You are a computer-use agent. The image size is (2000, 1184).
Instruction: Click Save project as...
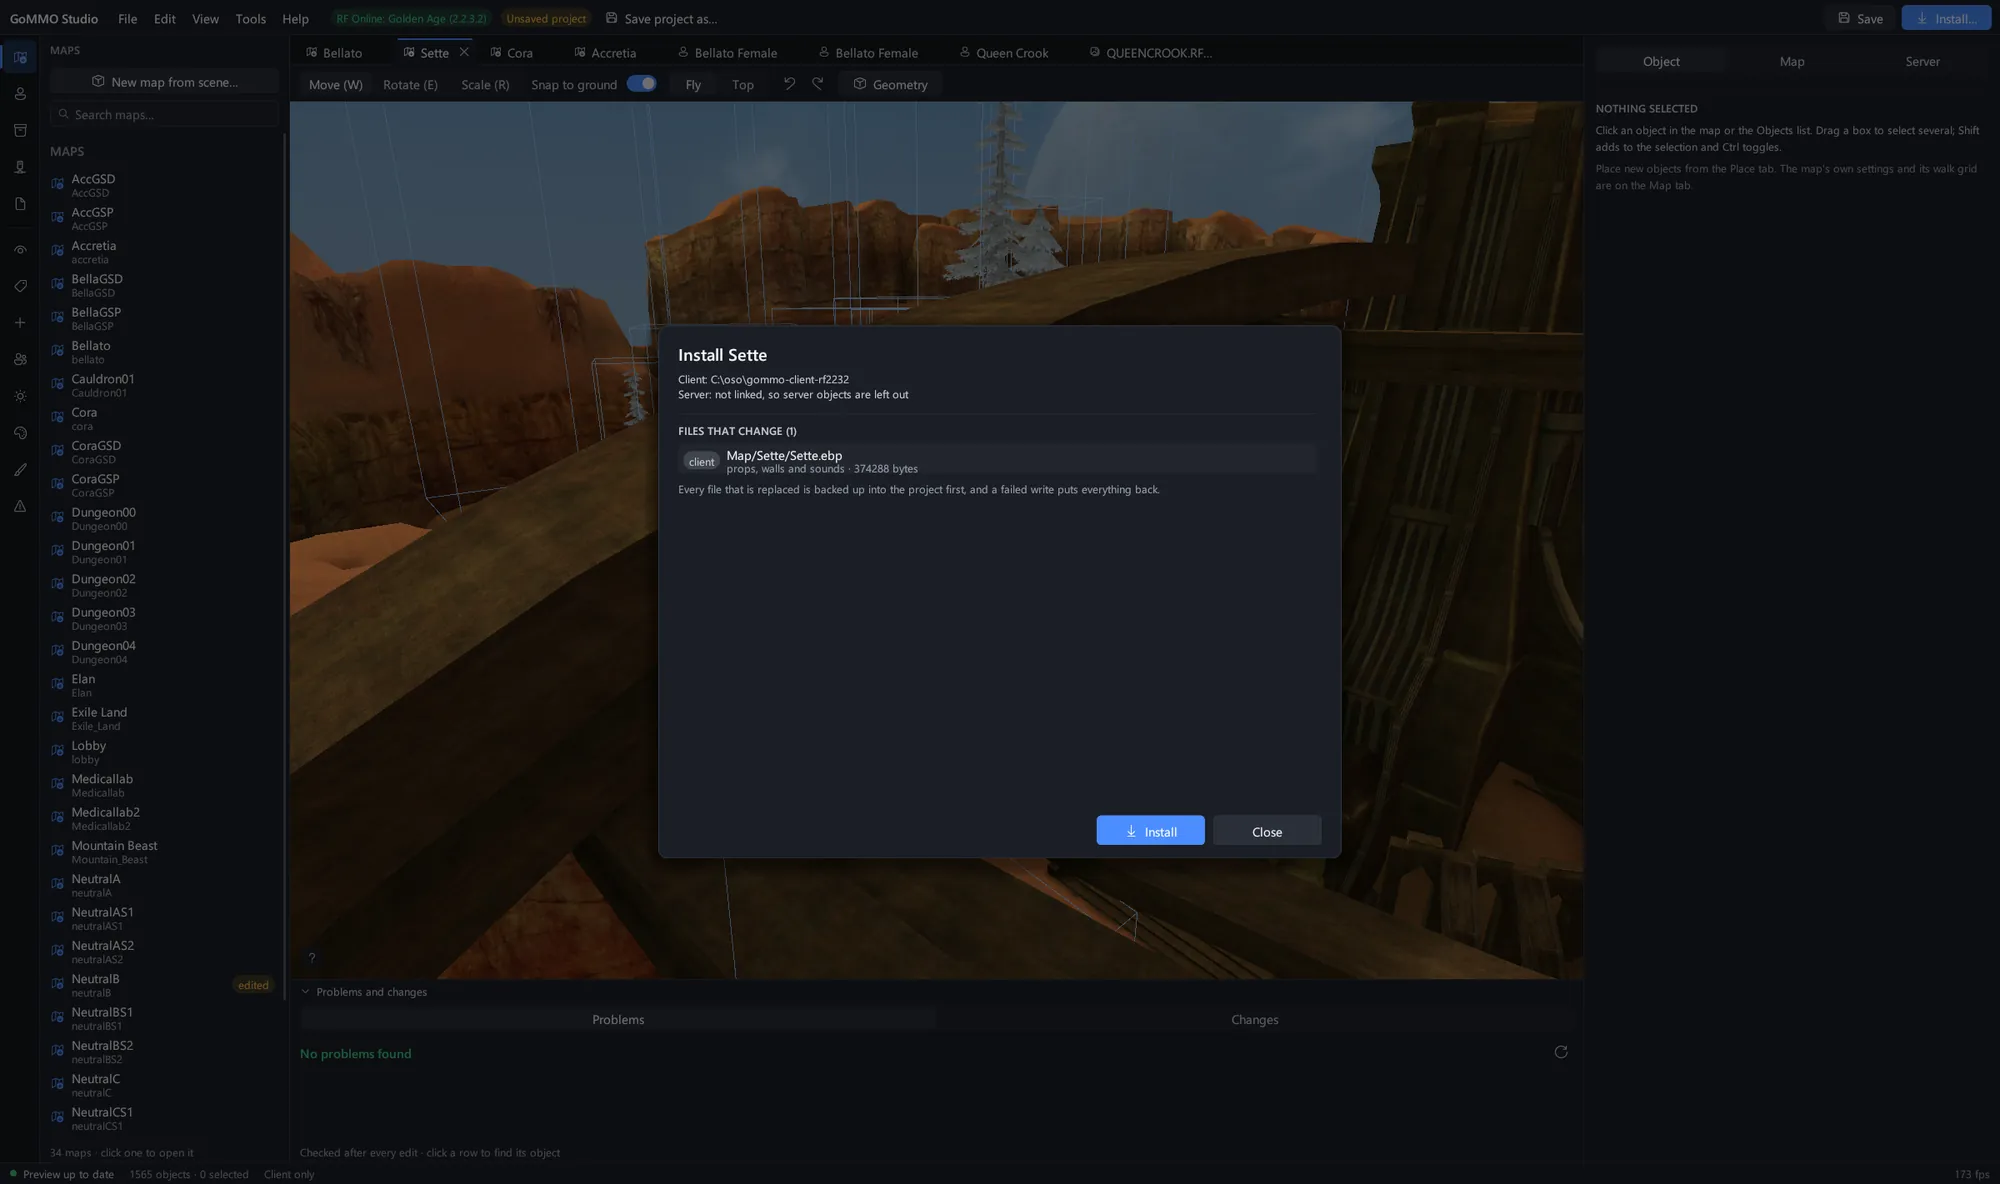662,19
